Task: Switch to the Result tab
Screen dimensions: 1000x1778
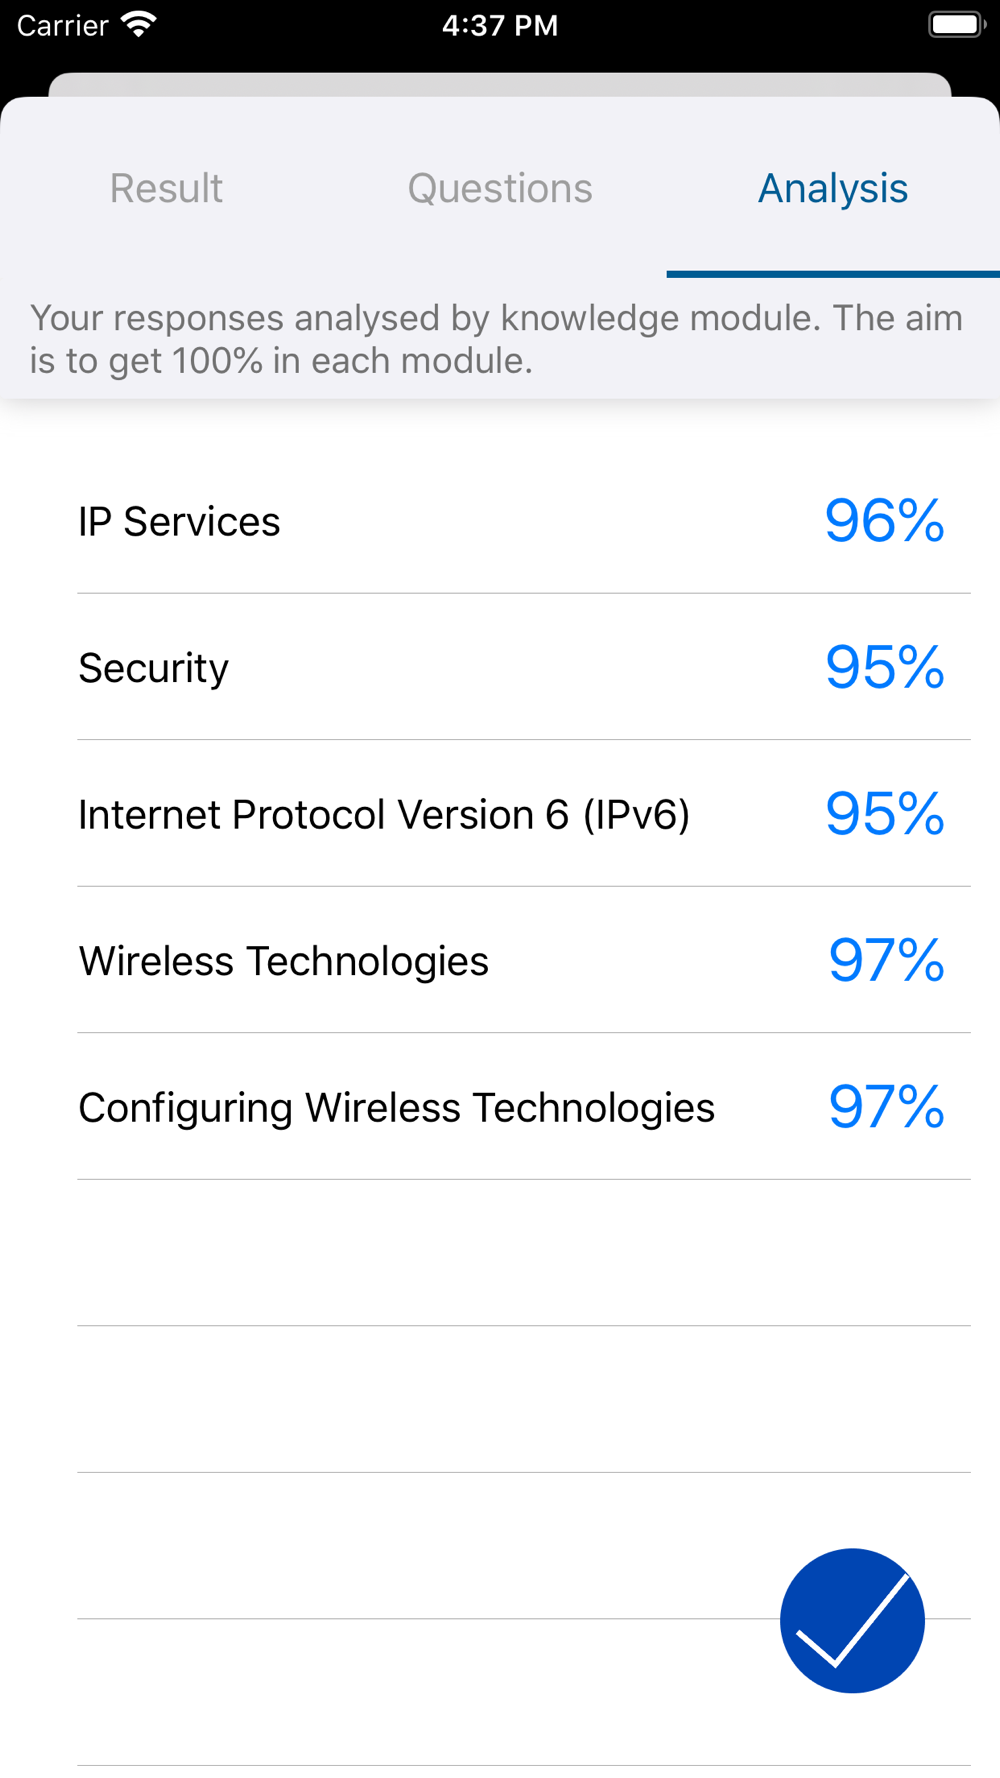Action: tap(166, 188)
